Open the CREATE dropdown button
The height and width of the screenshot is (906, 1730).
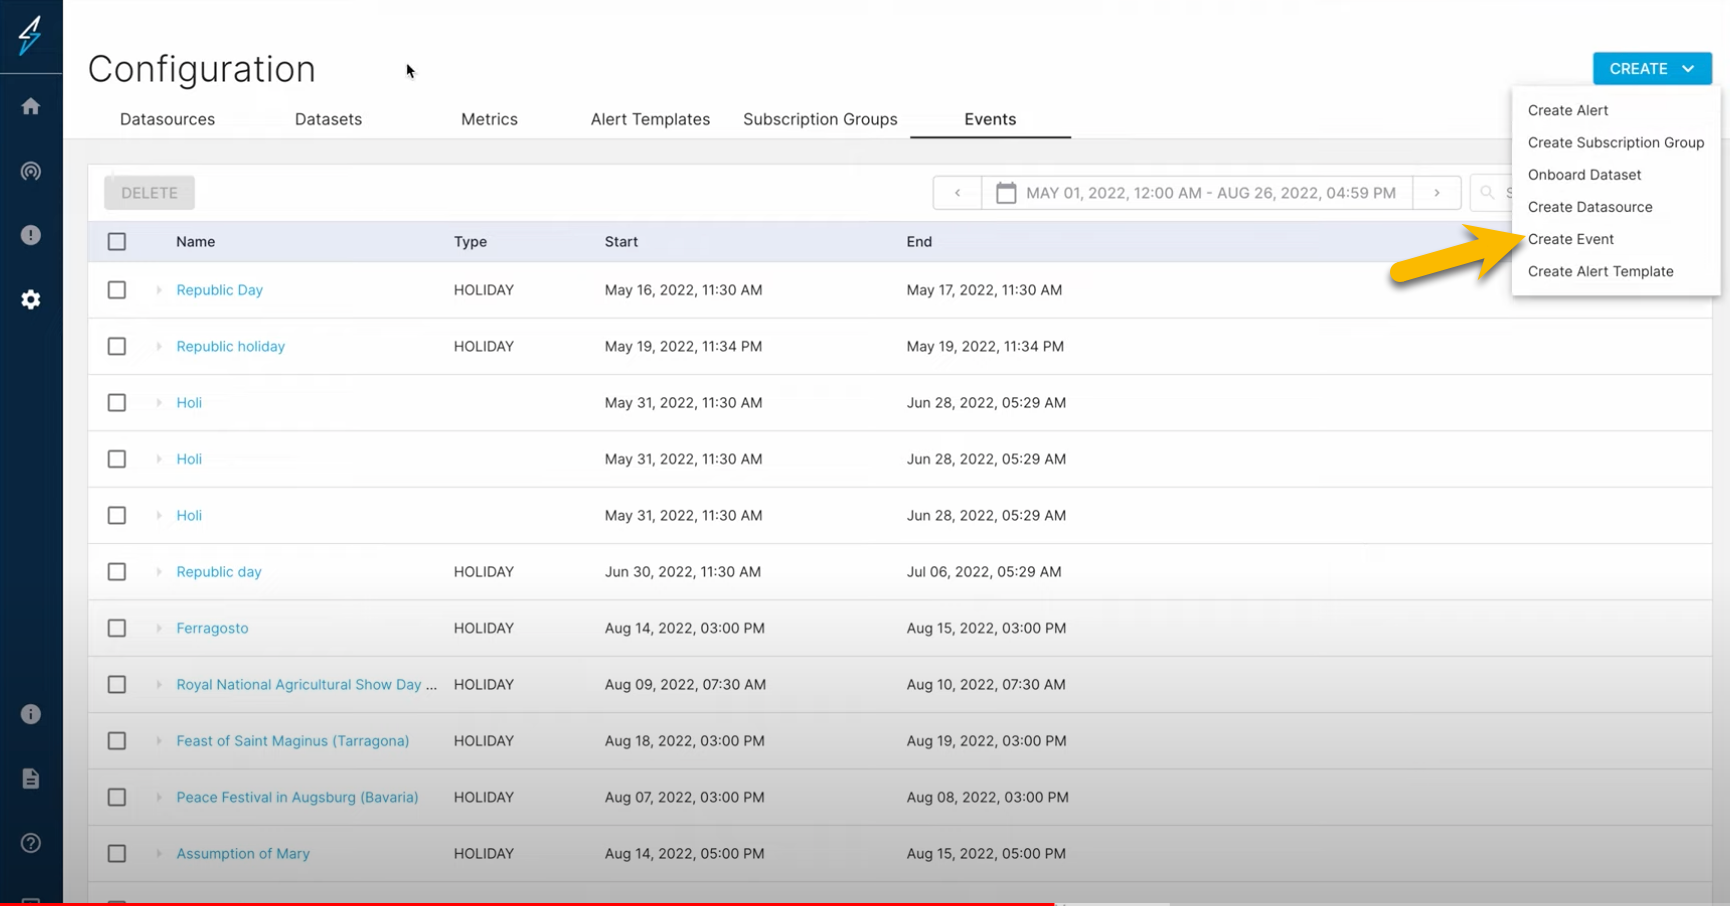point(1652,69)
